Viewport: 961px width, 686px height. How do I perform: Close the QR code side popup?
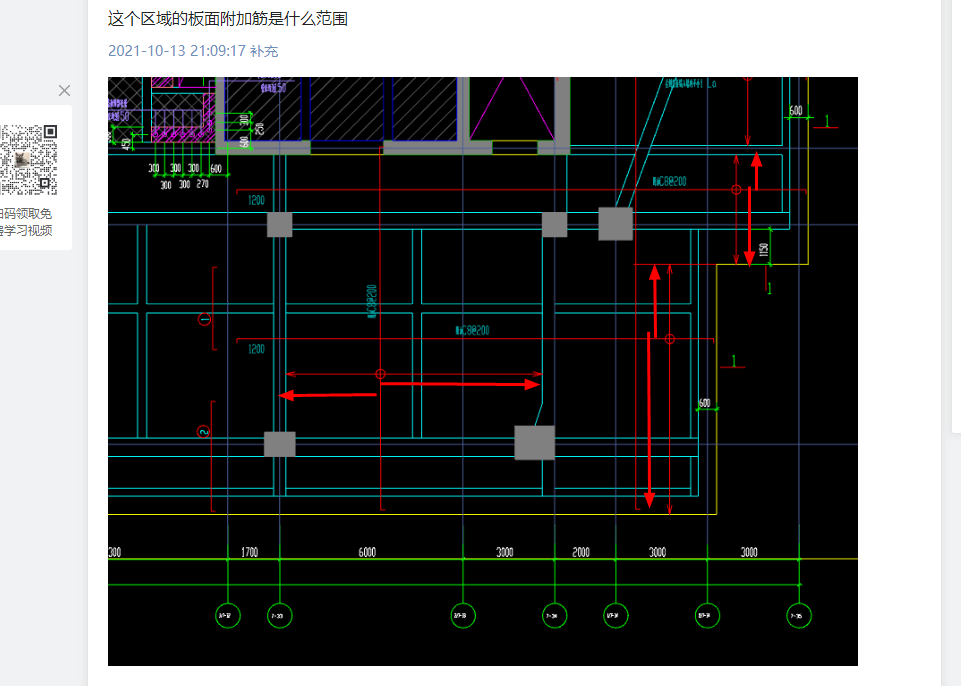[64, 91]
